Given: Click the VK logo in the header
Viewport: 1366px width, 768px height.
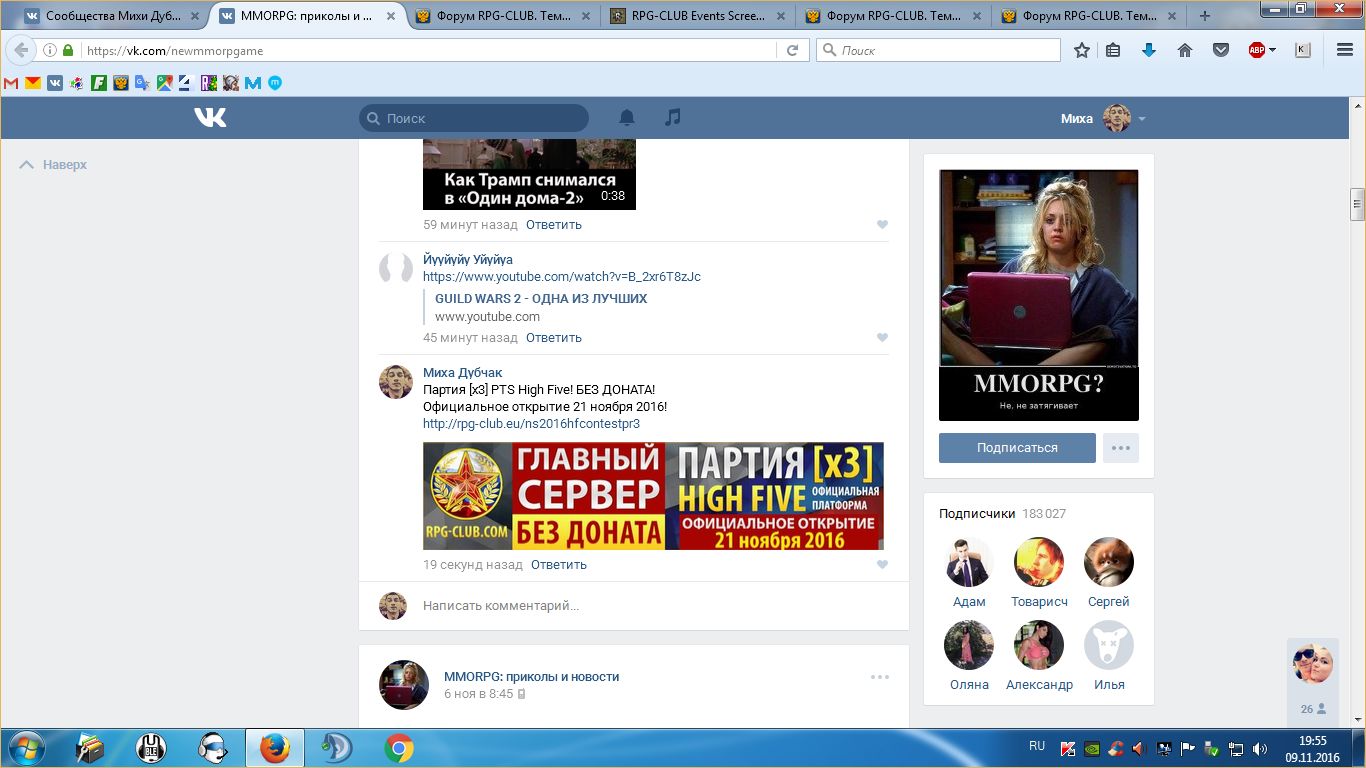Looking at the screenshot, I should pos(210,118).
